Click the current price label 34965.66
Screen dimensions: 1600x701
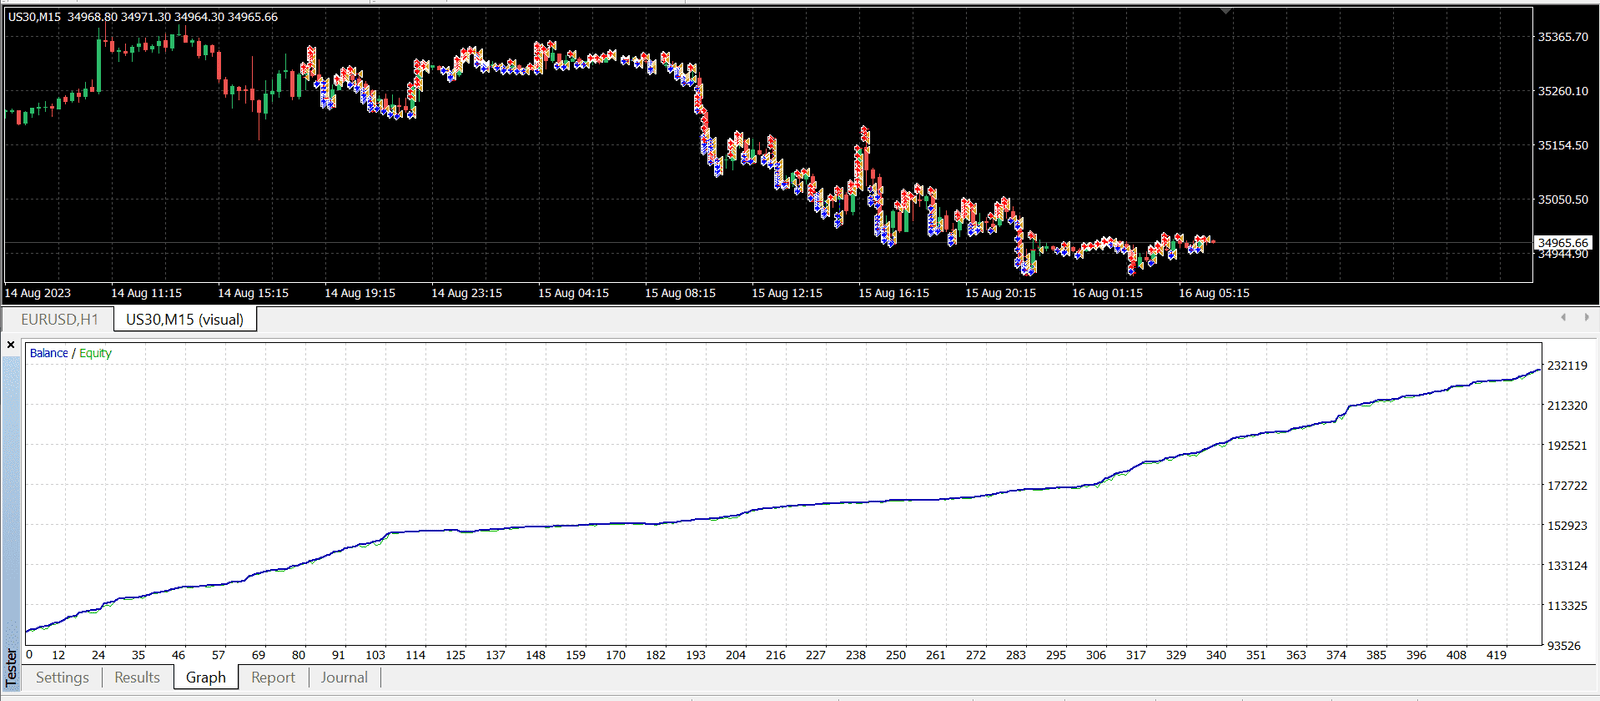[x=1562, y=243]
